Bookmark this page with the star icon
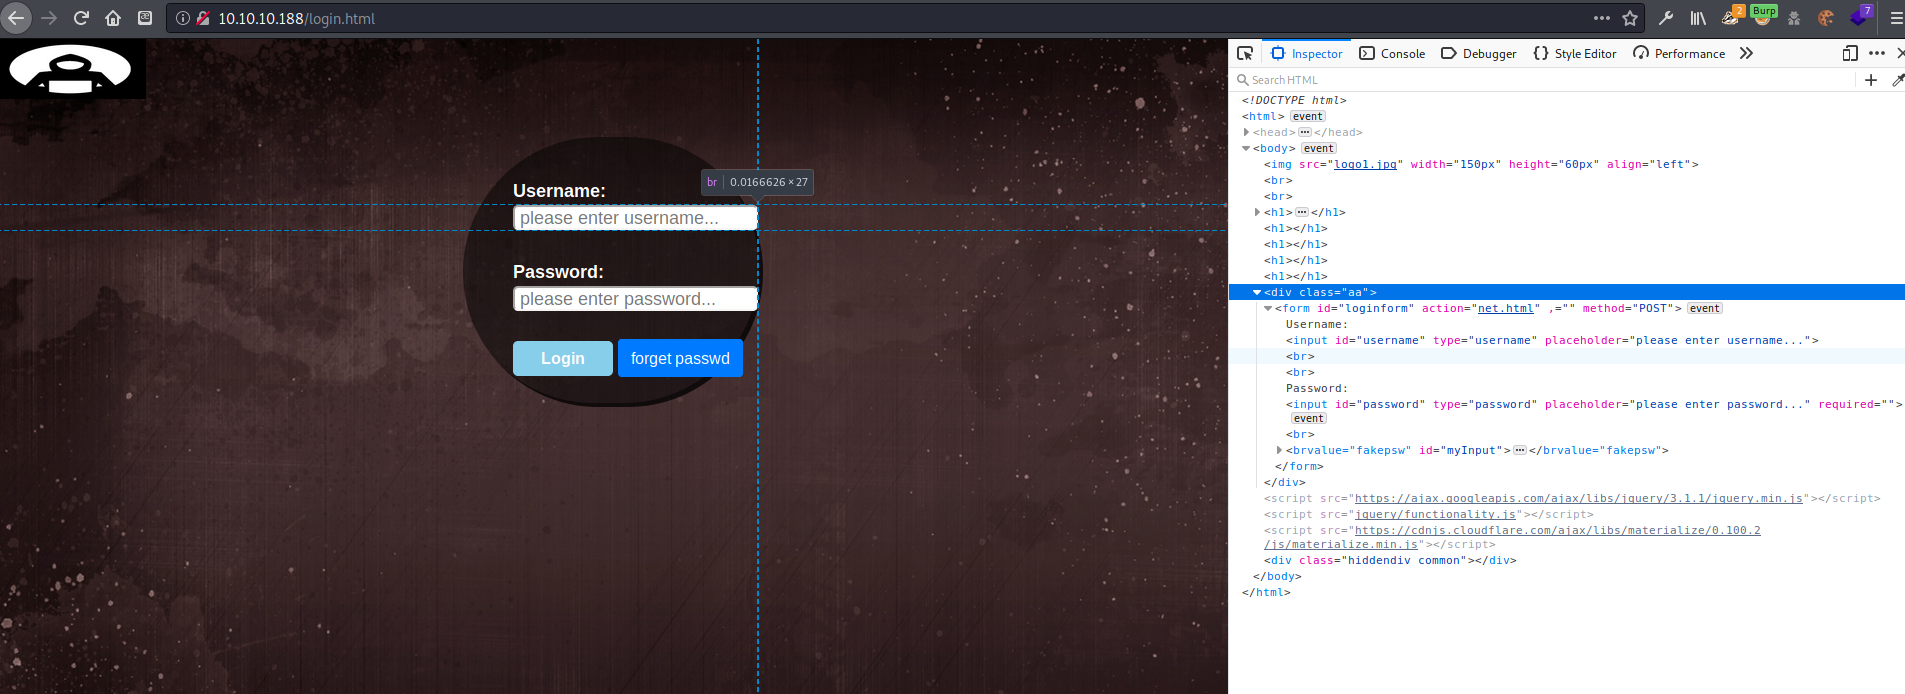Screen dimensions: 1905x694 point(1630,18)
